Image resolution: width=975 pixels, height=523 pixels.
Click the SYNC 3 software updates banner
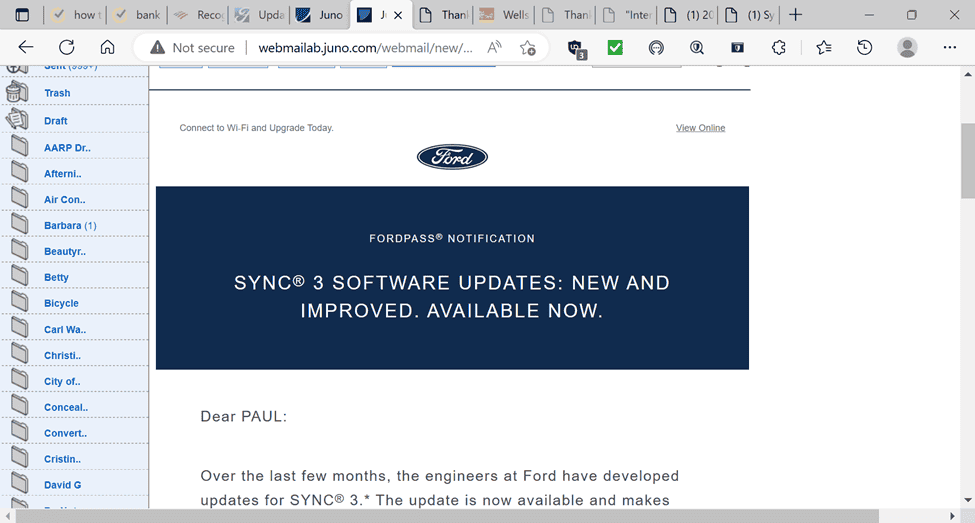452,278
